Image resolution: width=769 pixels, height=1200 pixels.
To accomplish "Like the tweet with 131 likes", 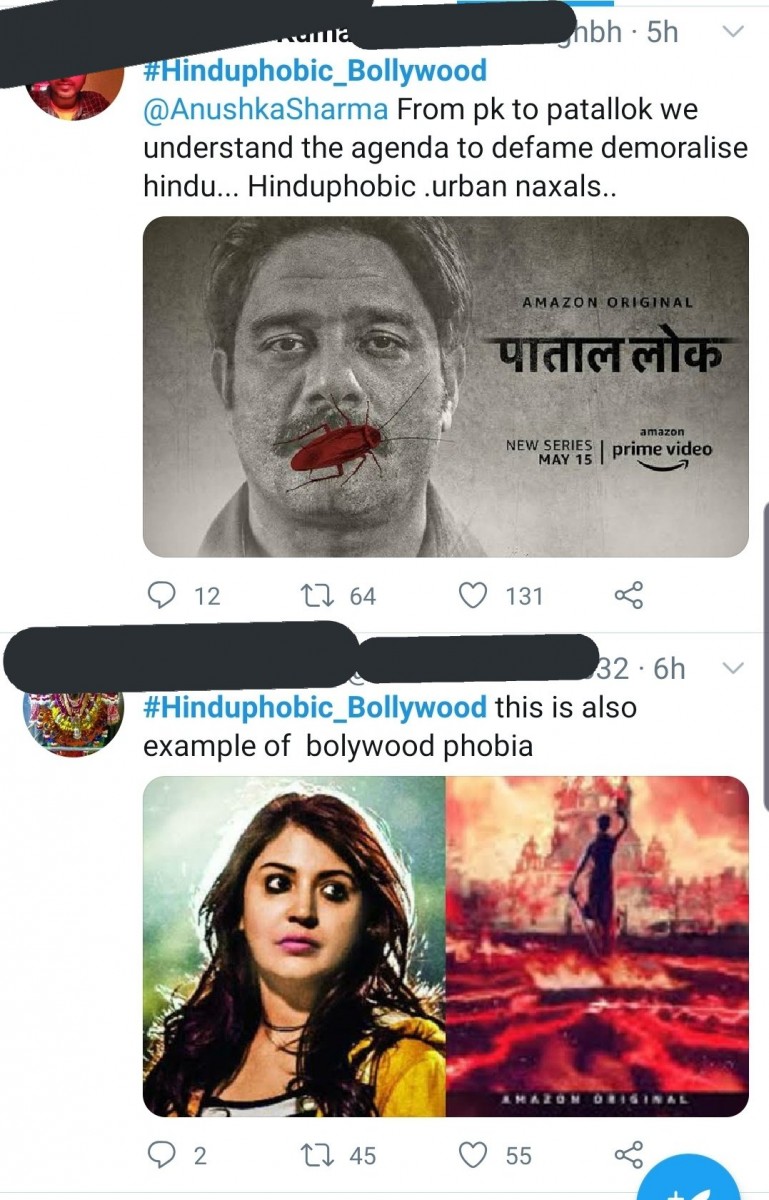I will pyautogui.click(x=472, y=596).
